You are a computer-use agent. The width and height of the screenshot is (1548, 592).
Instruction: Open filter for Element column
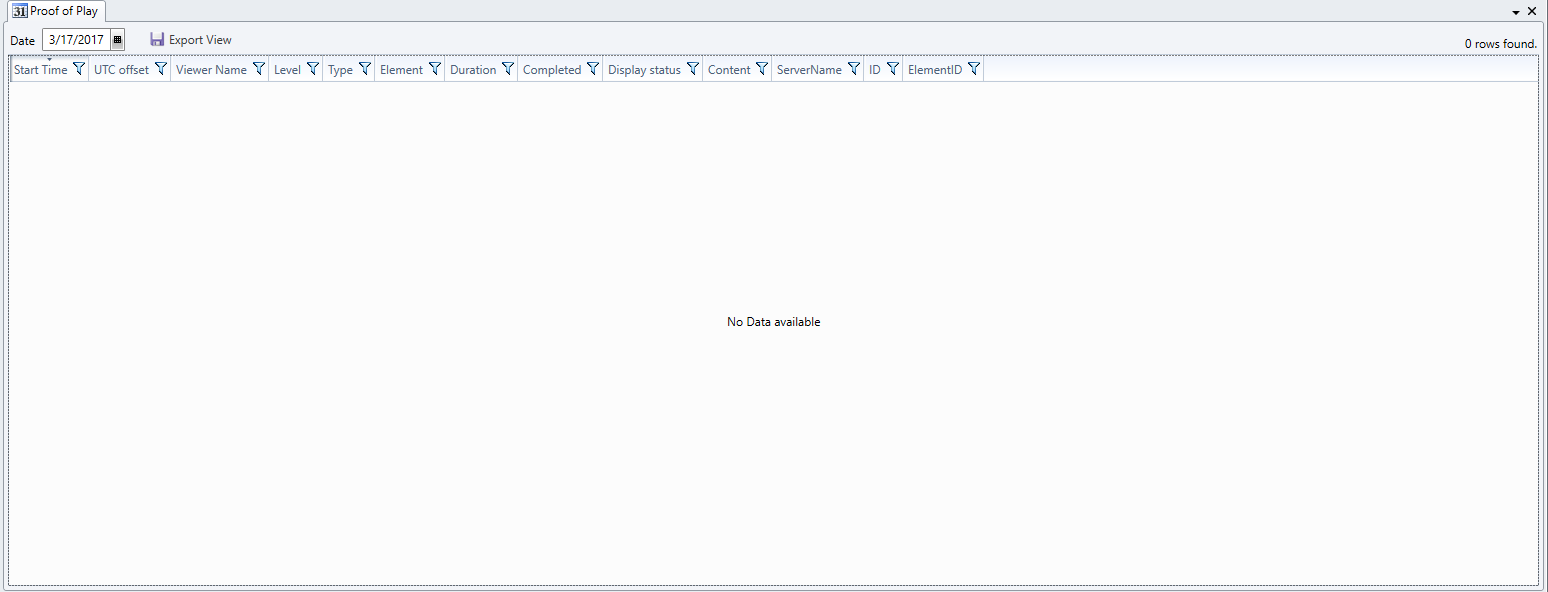(435, 69)
